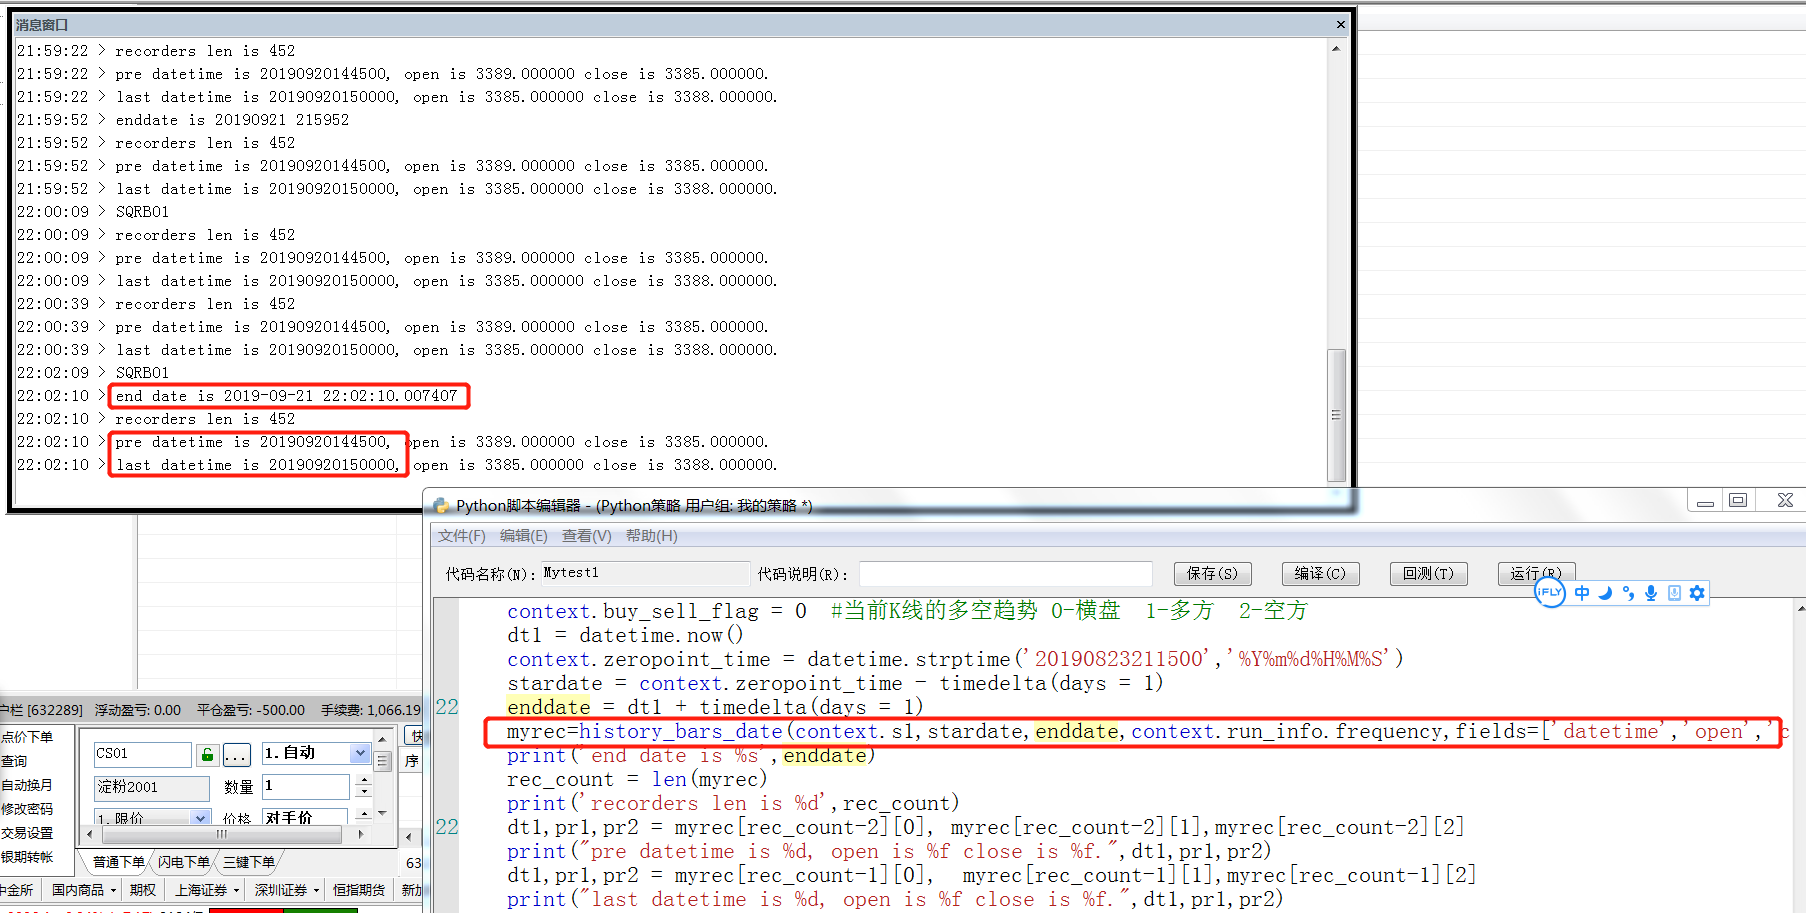Image resolution: width=1806 pixels, height=913 pixels.
Task: Select the 期权 market tab
Action: [142, 890]
